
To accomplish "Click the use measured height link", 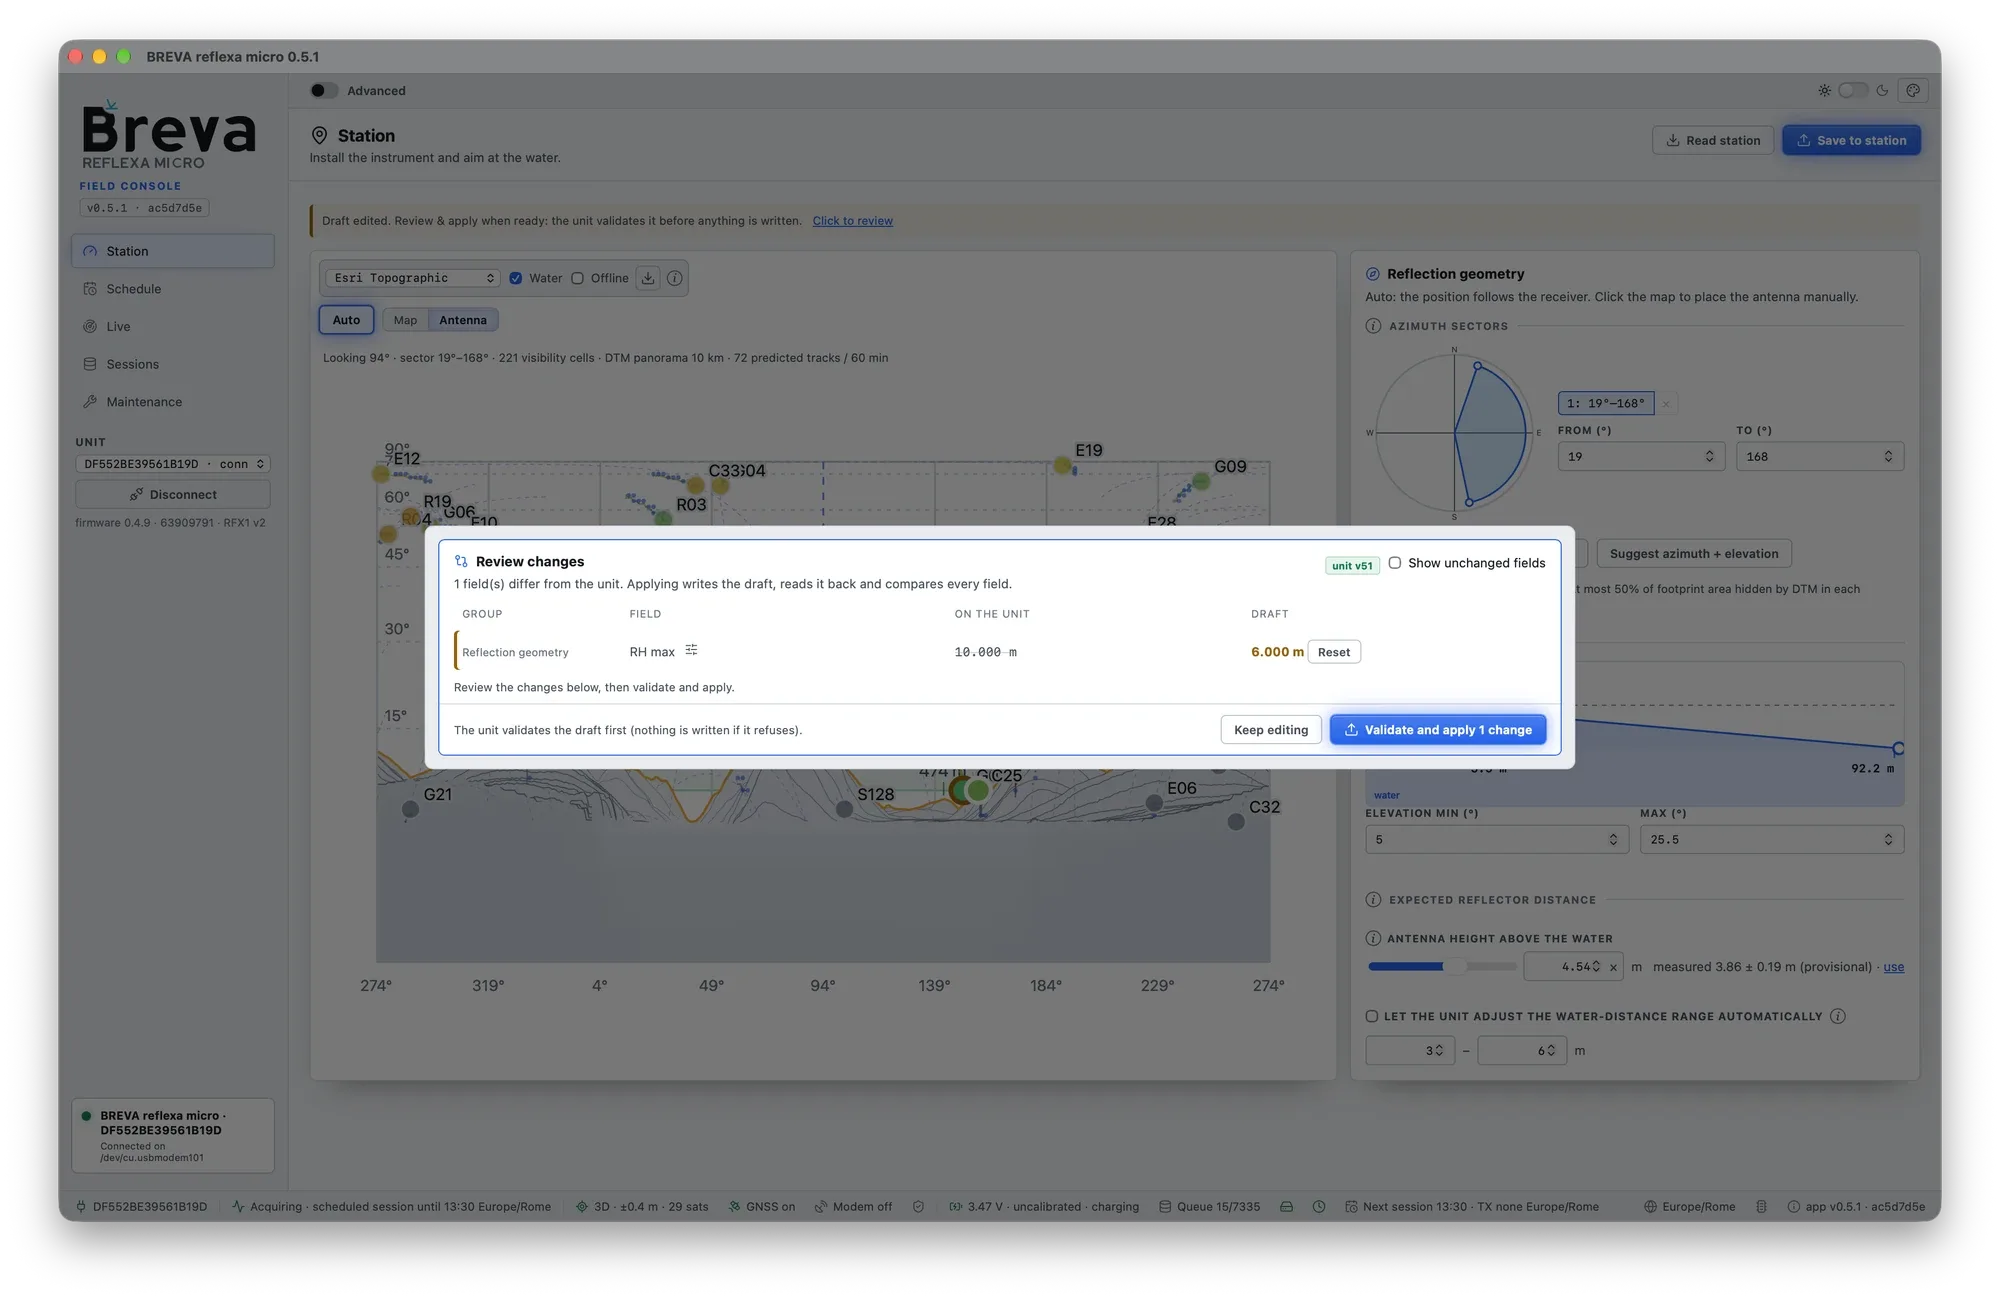I will click(1893, 967).
